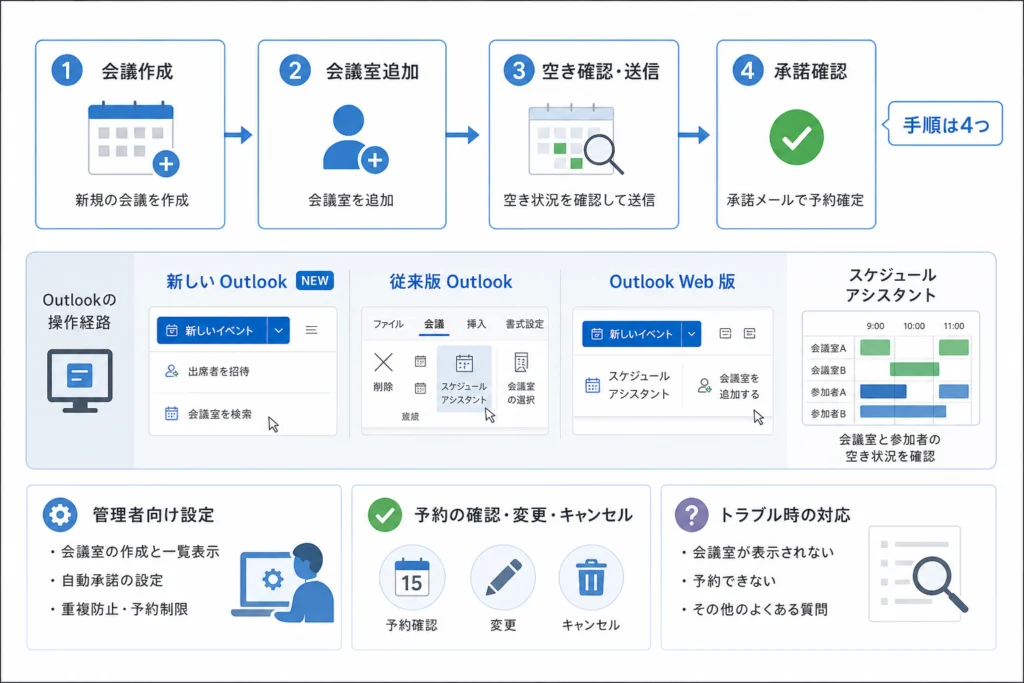Open the hamburger menu icon in 新しい Outlook panel
Image resolution: width=1024 pixels, height=683 pixels.
pyautogui.click(x=312, y=330)
